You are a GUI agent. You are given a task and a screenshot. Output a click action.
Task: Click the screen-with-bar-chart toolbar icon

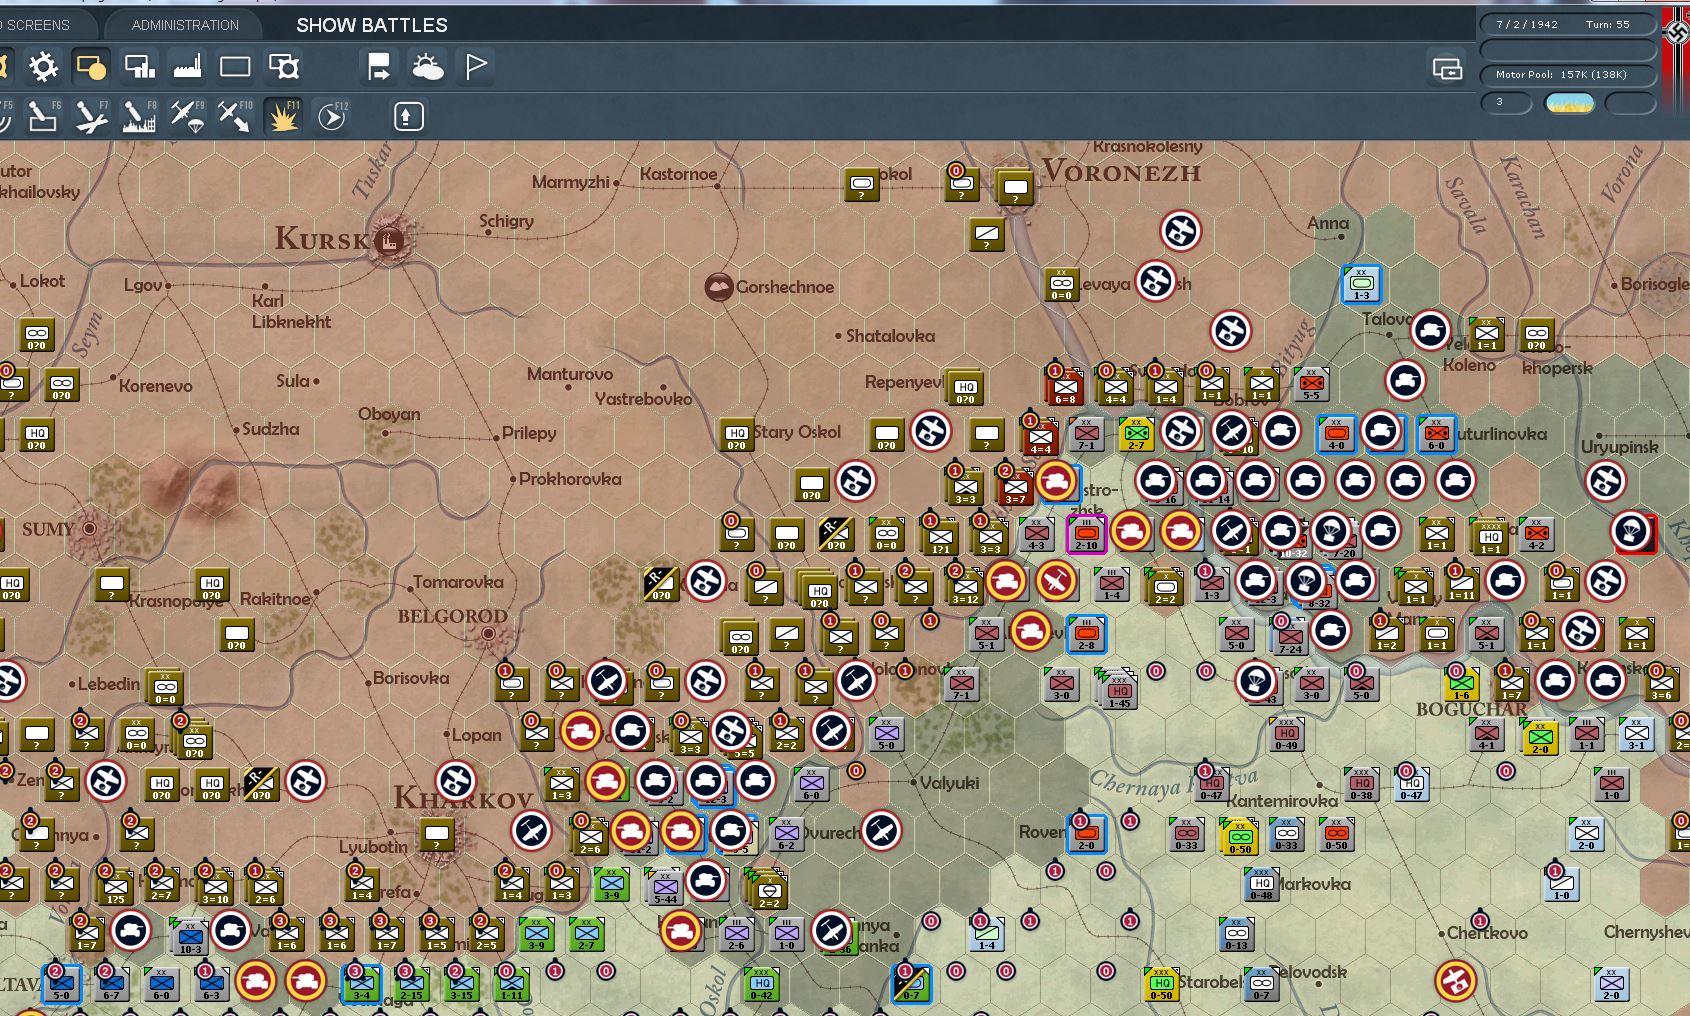139,67
